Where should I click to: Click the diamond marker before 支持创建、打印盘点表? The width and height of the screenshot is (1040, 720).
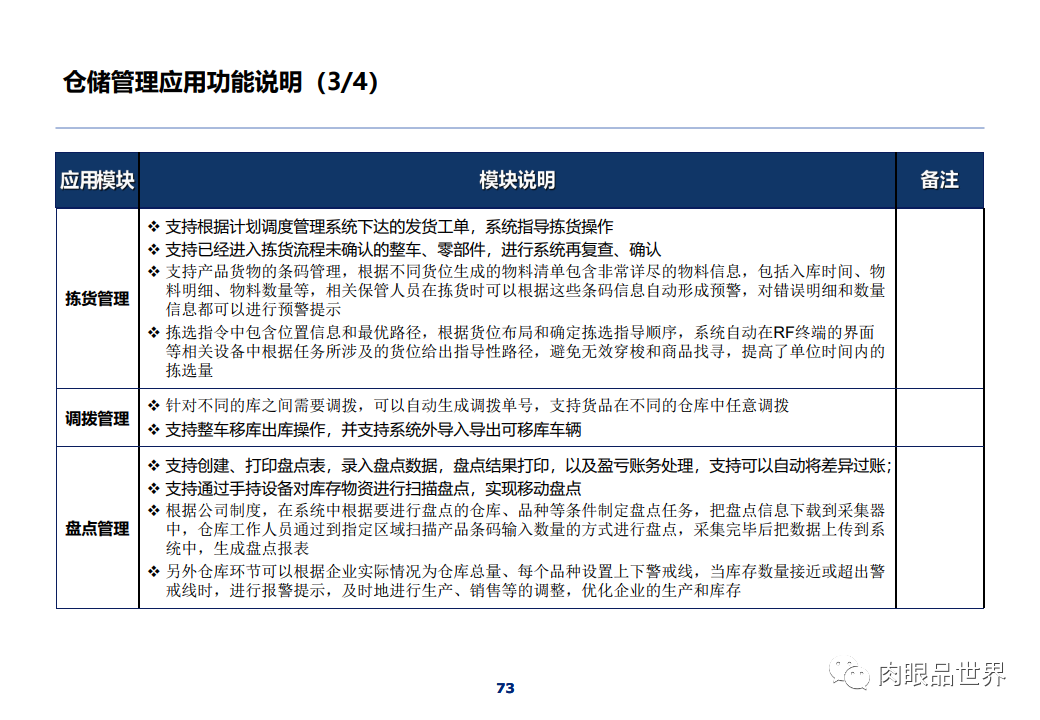[x=155, y=463]
